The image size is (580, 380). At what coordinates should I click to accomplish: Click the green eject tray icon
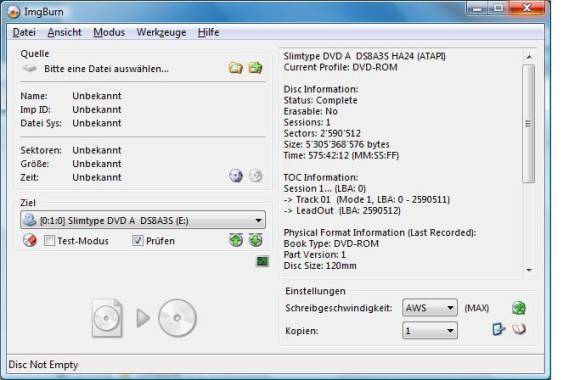click(236, 240)
